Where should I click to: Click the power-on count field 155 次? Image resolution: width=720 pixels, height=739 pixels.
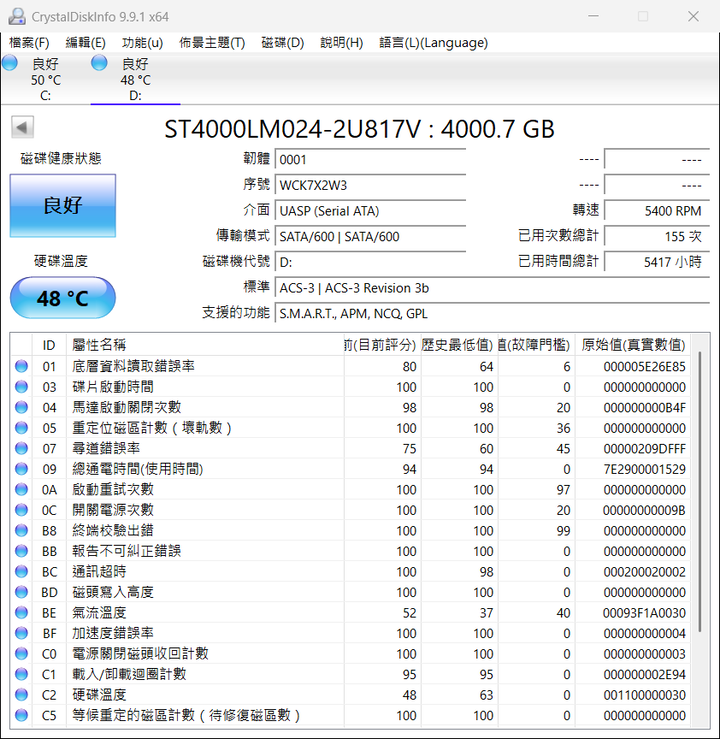point(656,236)
